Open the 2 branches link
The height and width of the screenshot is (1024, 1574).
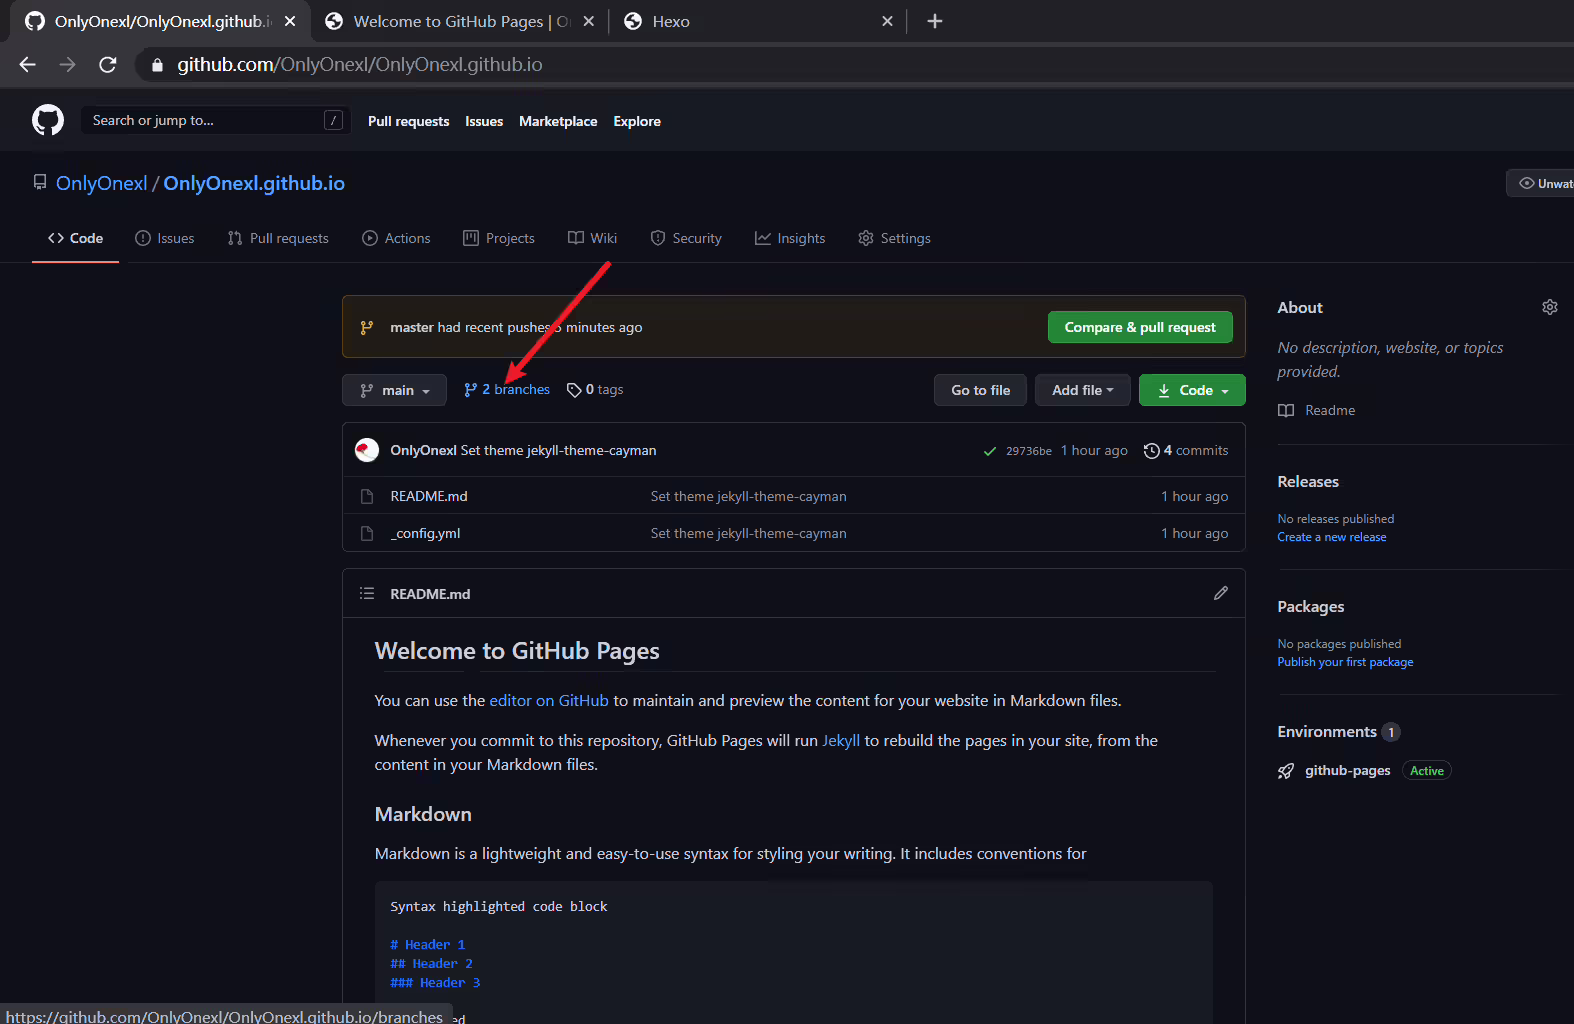(x=507, y=389)
